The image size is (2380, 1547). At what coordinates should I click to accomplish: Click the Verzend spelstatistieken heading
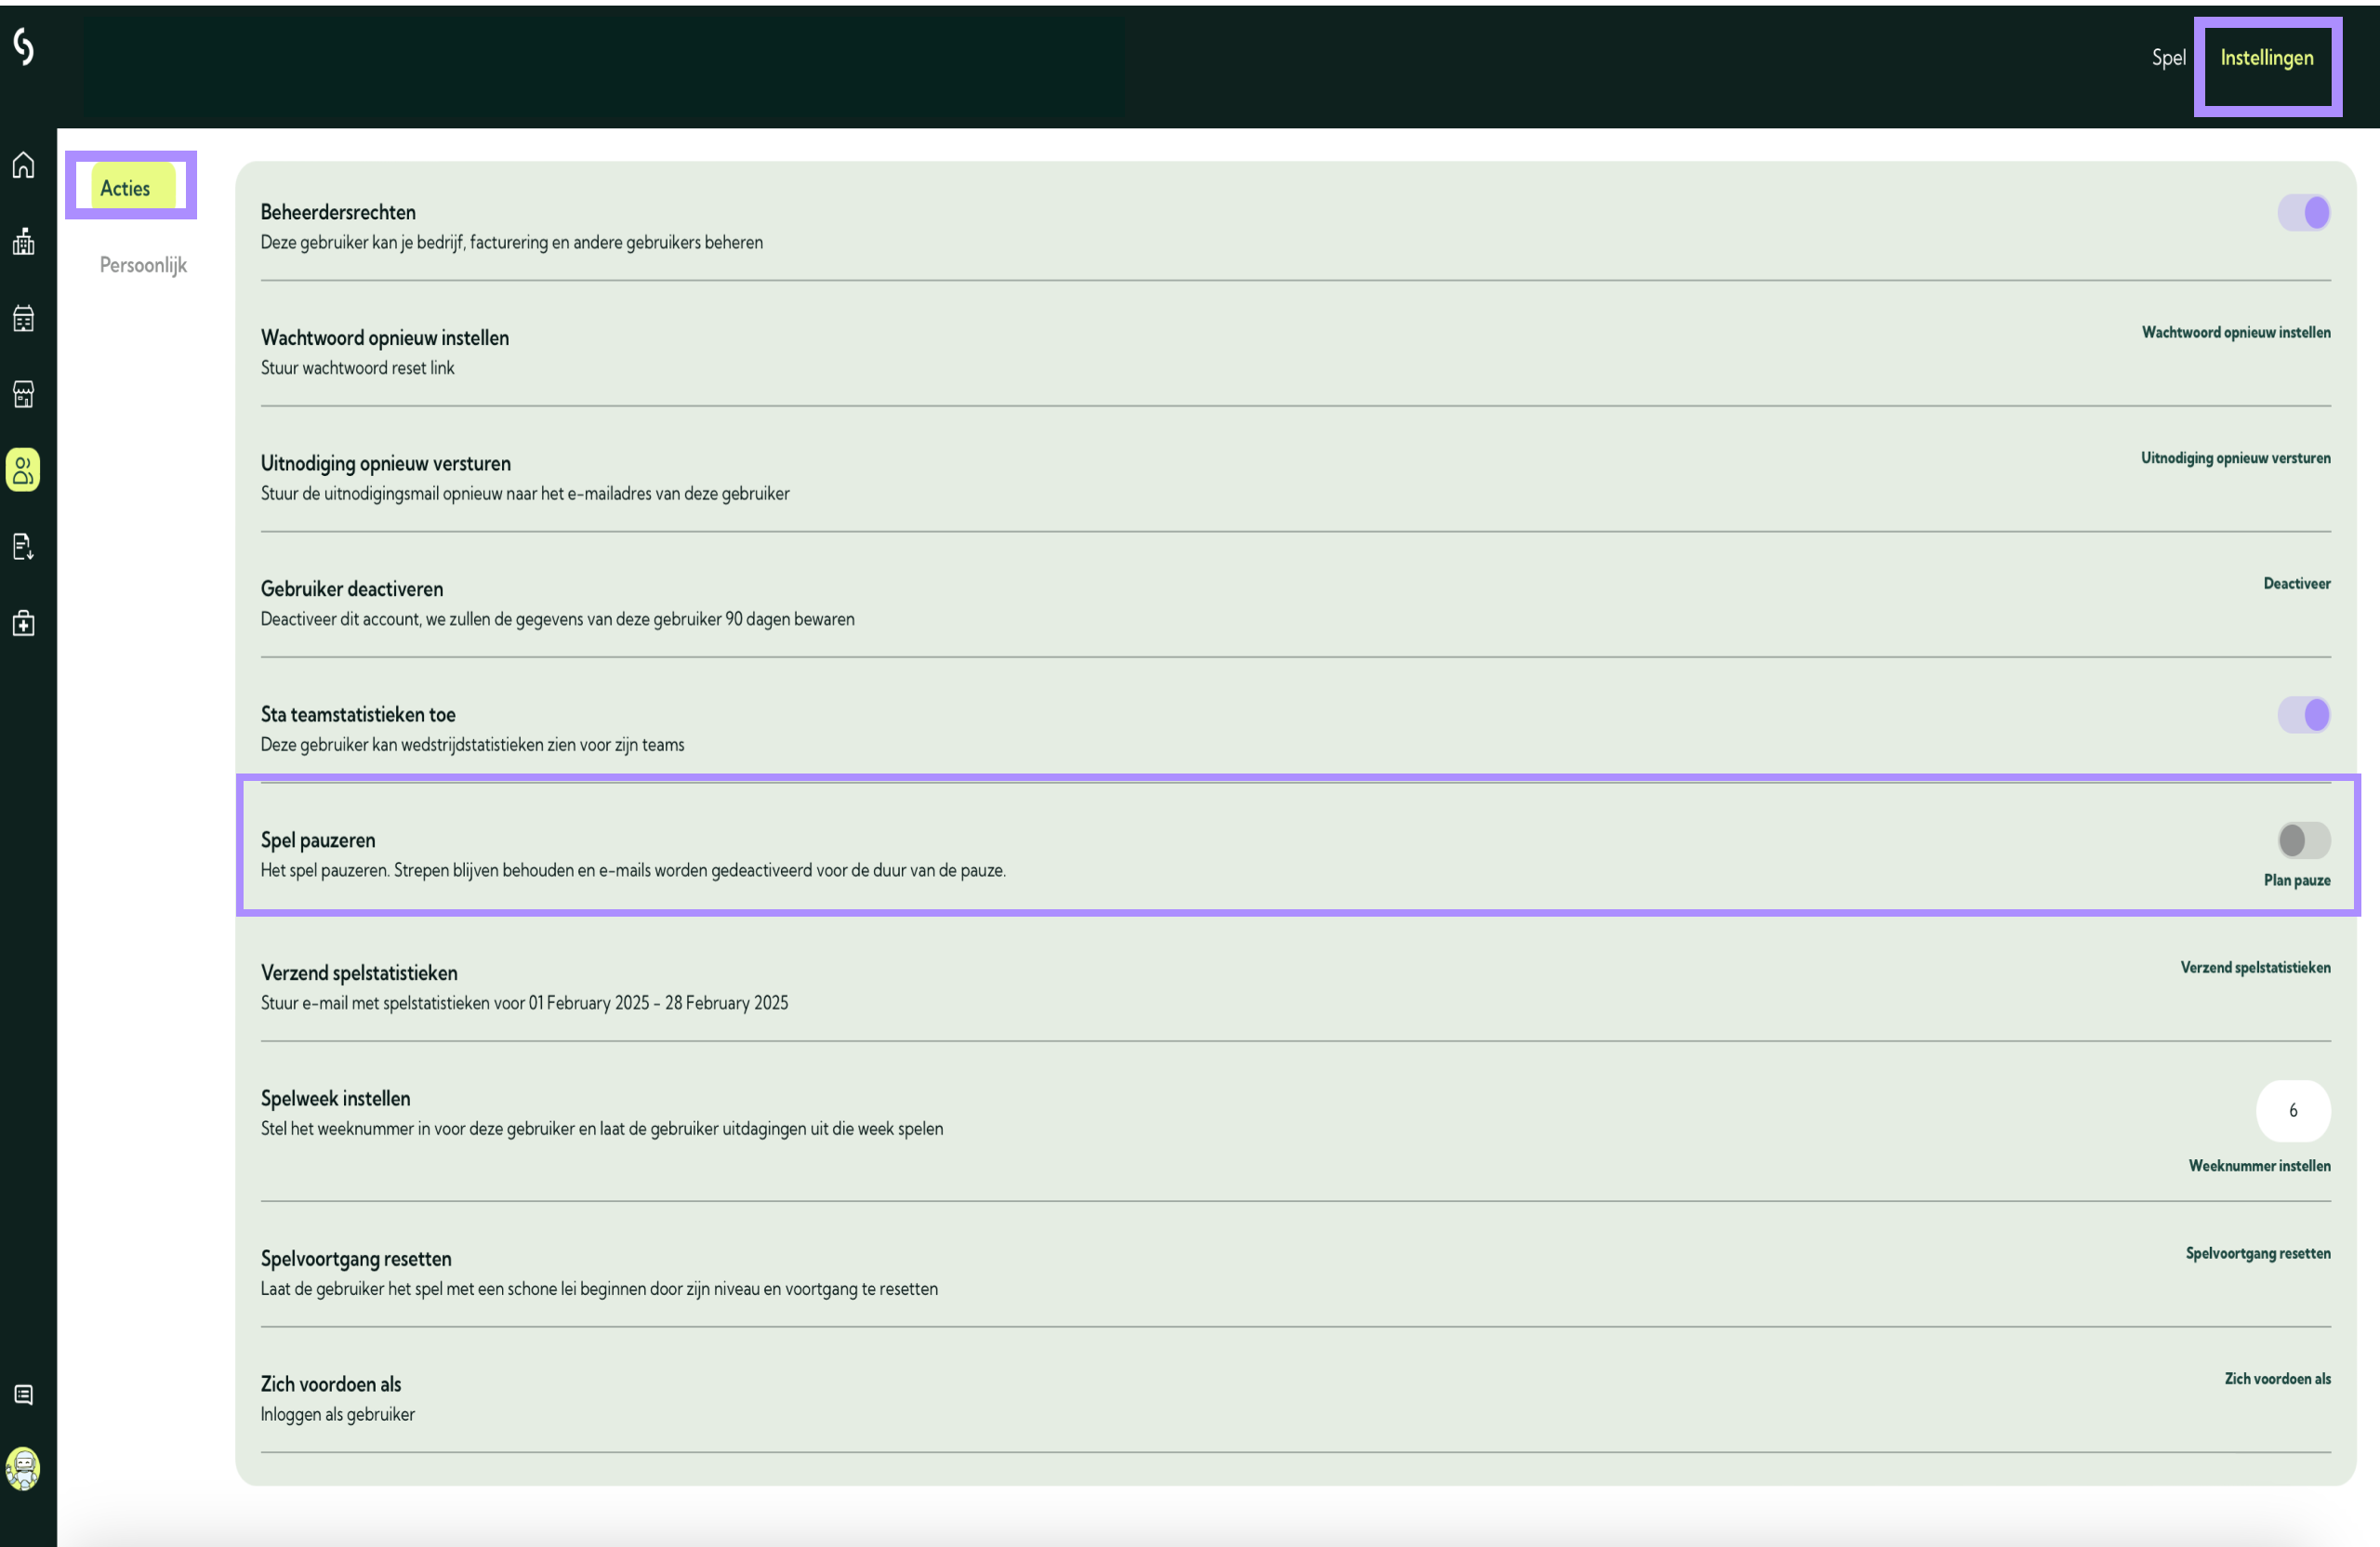pyautogui.click(x=359, y=973)
